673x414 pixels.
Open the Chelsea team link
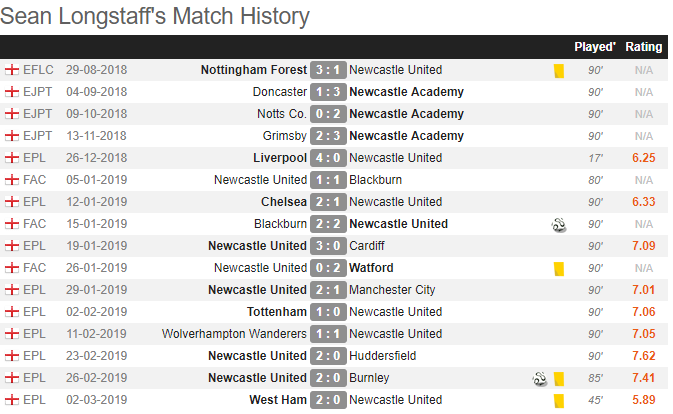[284, 202]
